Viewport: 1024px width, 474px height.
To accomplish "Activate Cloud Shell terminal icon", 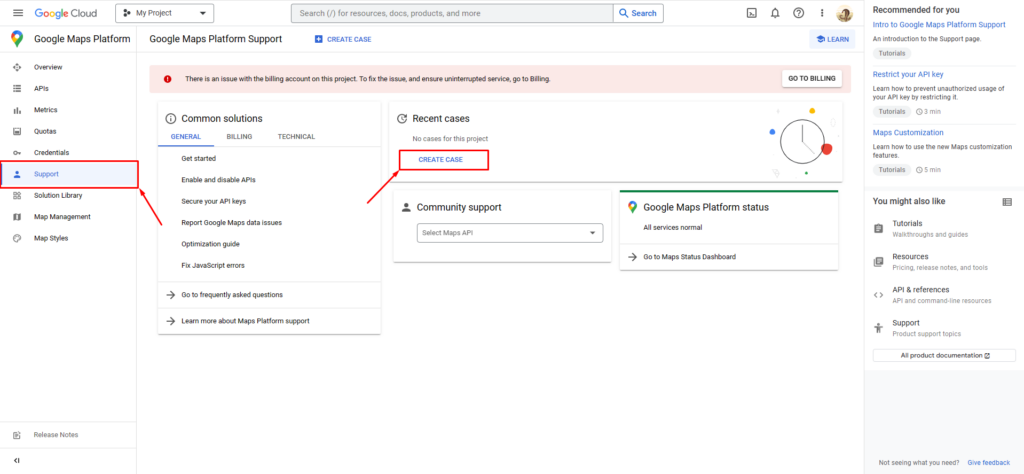I will pos(752,13).
